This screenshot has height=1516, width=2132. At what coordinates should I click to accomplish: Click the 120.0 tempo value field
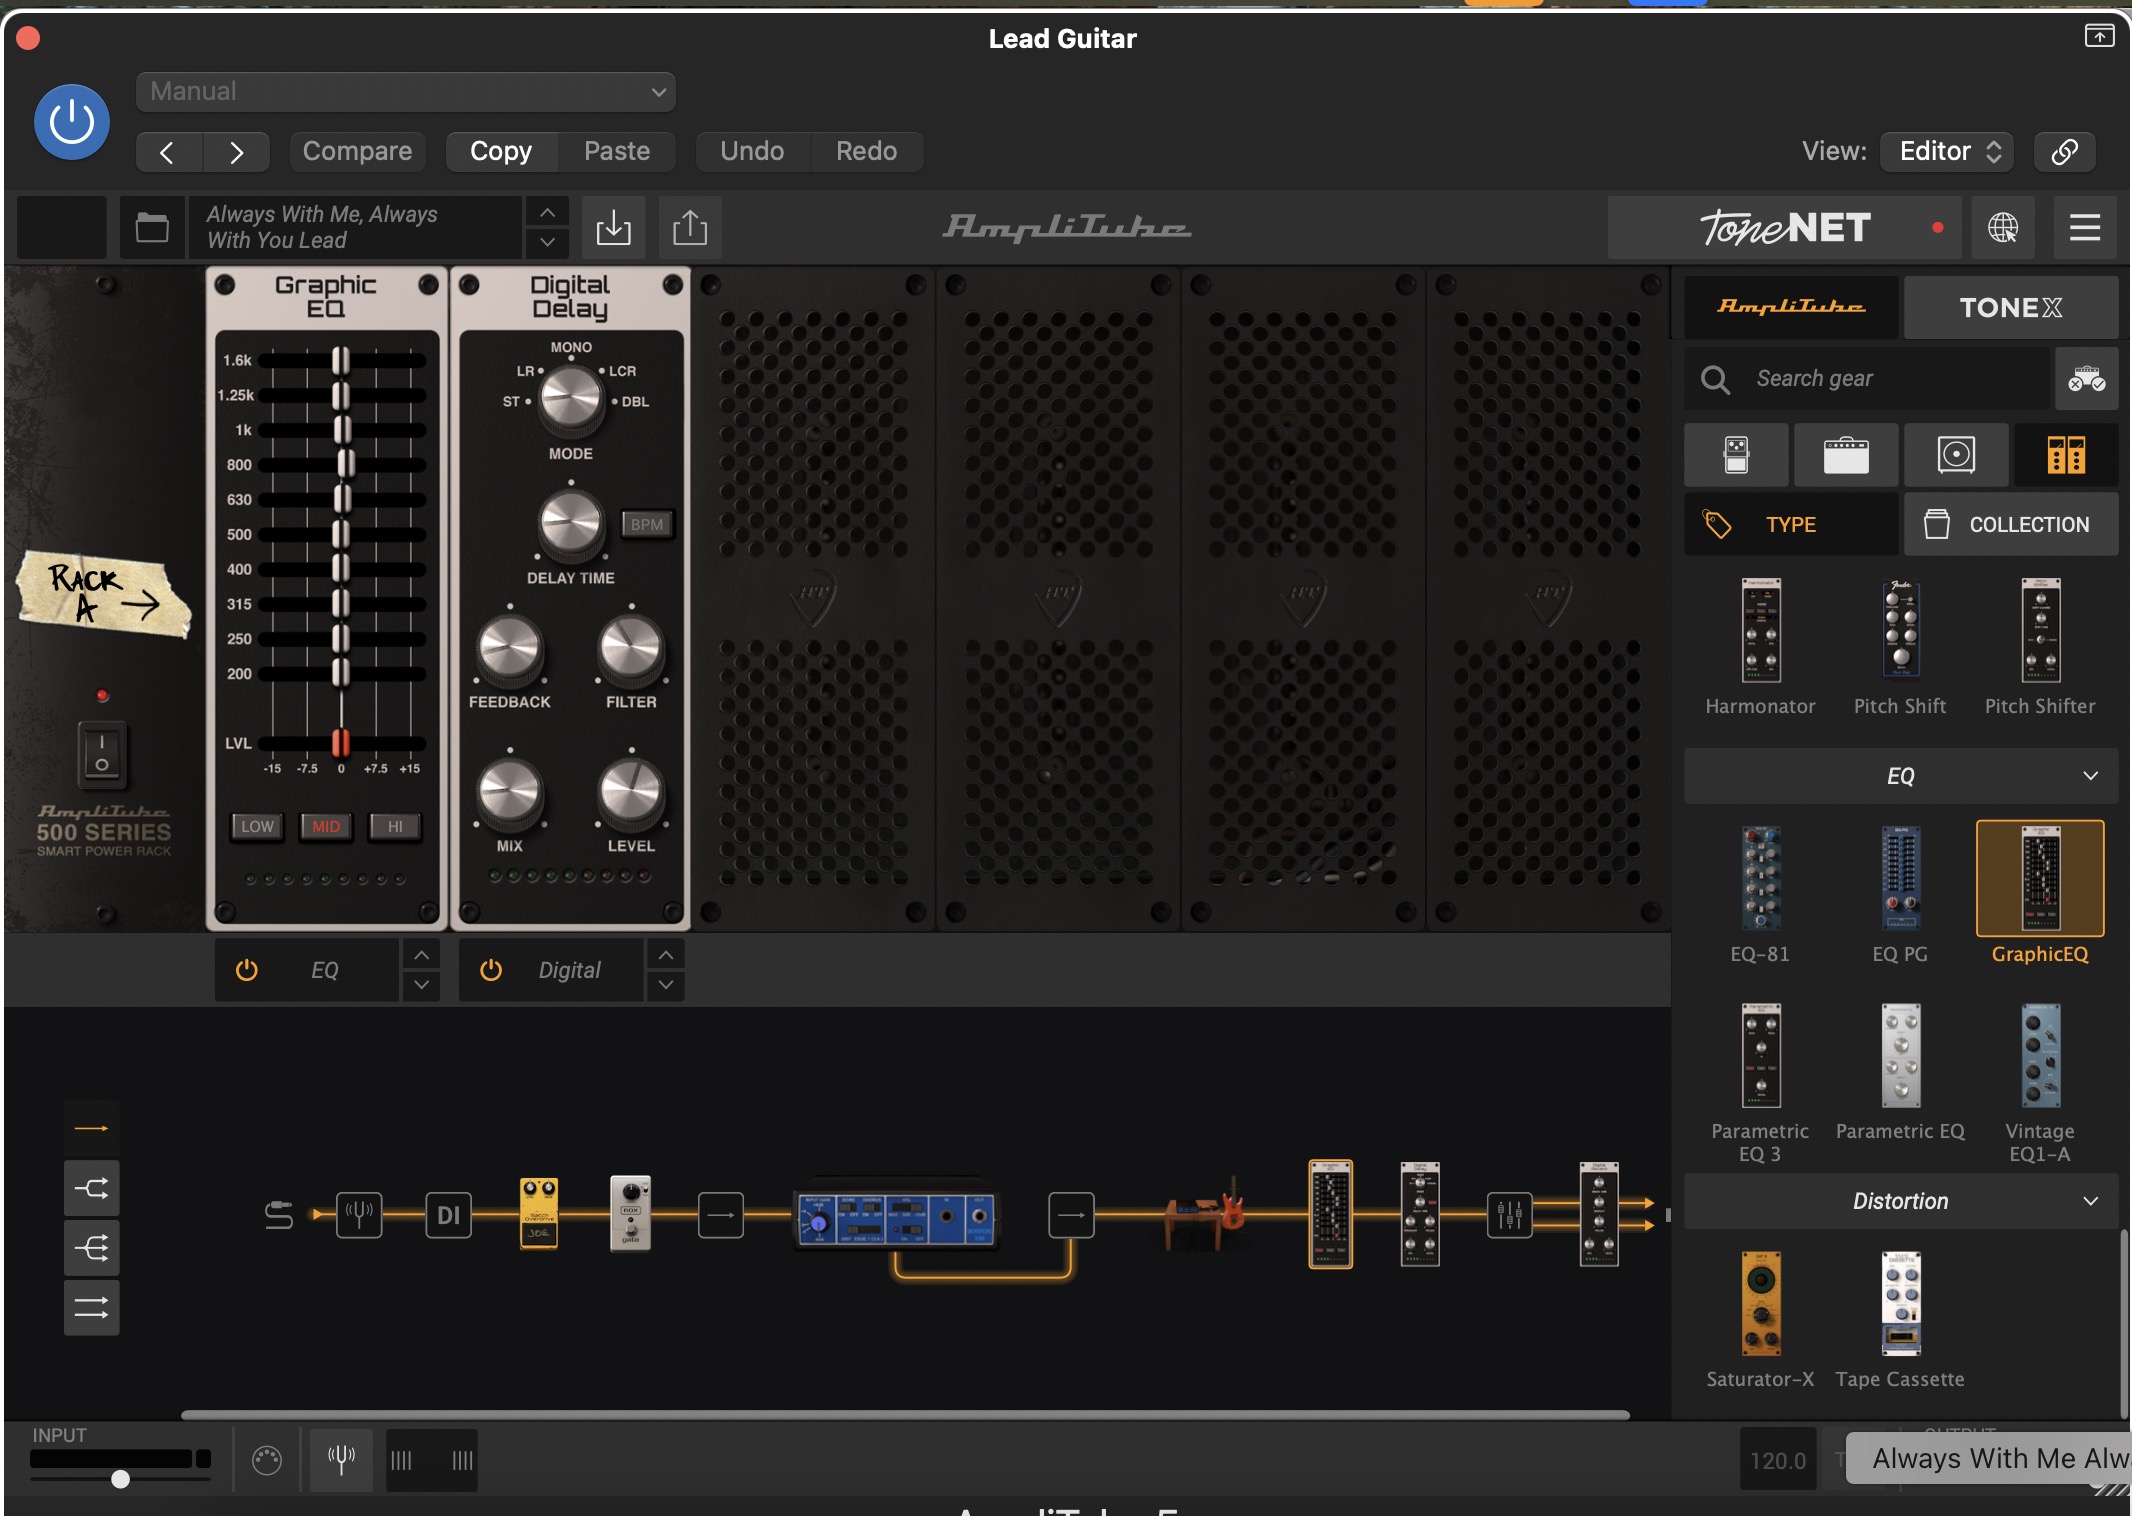(1778, 1460)
